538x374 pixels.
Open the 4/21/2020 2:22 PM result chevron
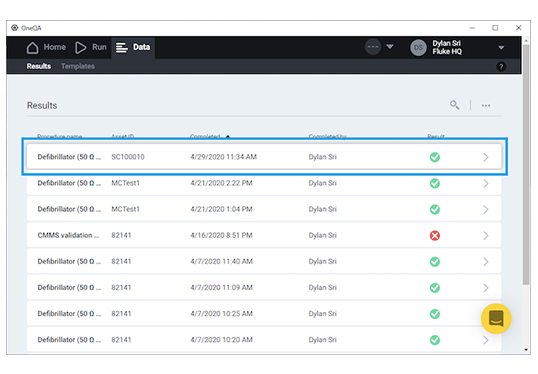click(x=486, y=183)
